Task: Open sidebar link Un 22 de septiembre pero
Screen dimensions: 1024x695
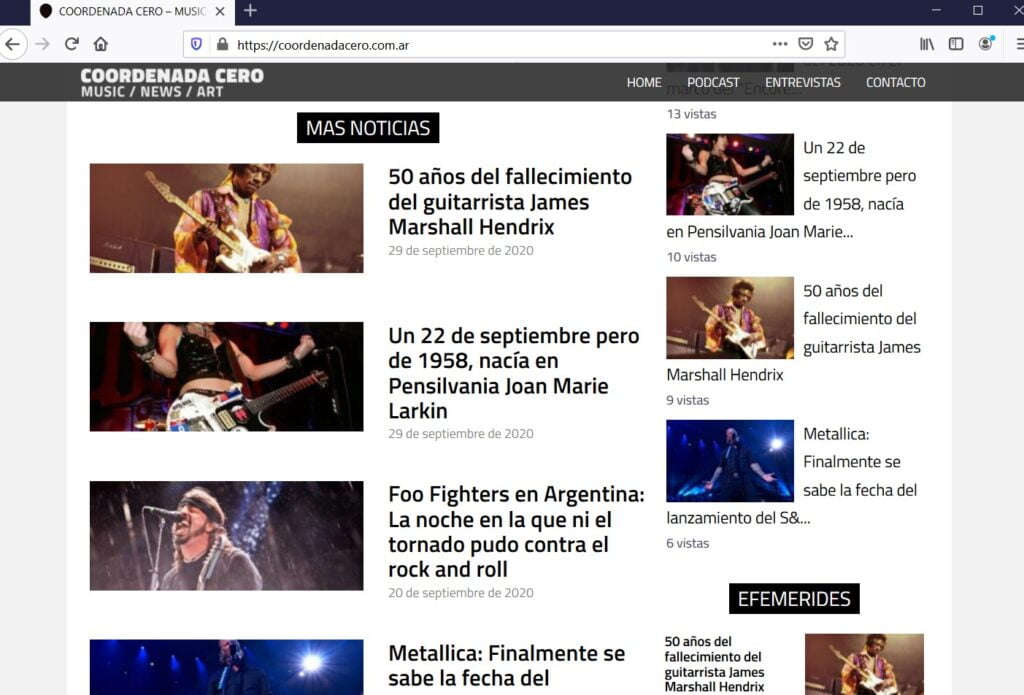Action: [859, 176]
